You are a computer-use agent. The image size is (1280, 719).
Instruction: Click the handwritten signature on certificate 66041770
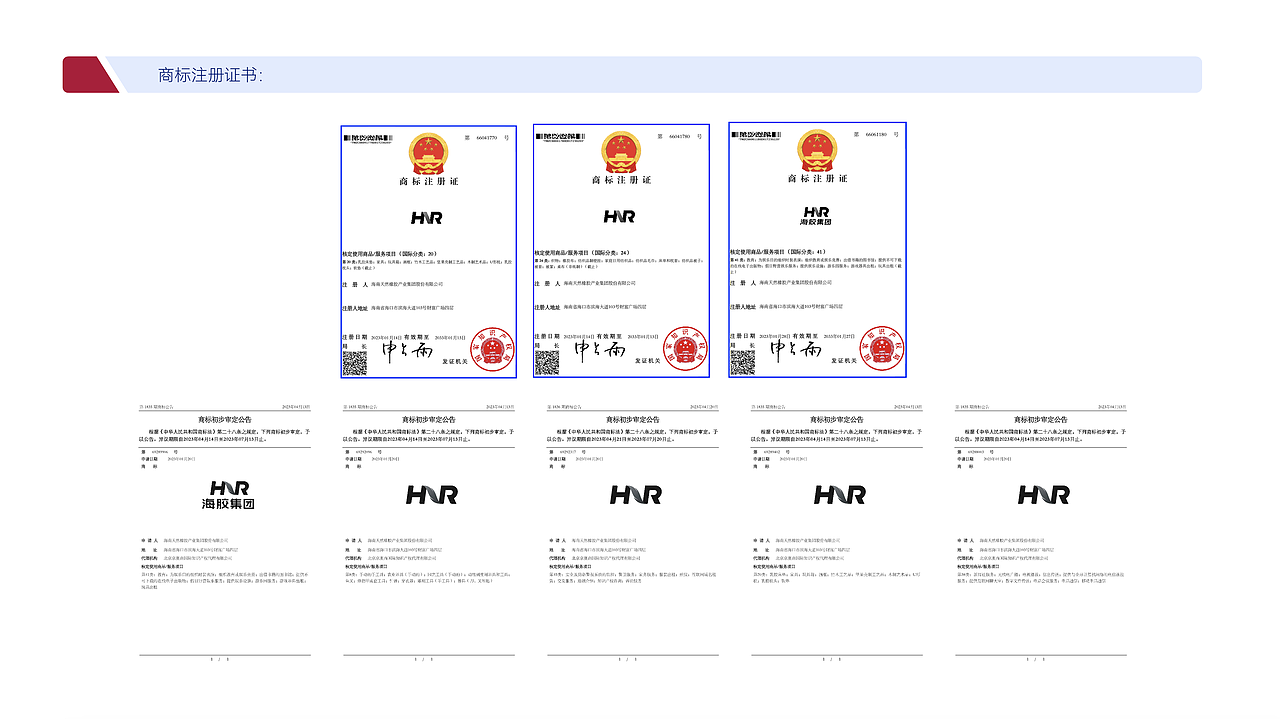[x=407, y=351]
